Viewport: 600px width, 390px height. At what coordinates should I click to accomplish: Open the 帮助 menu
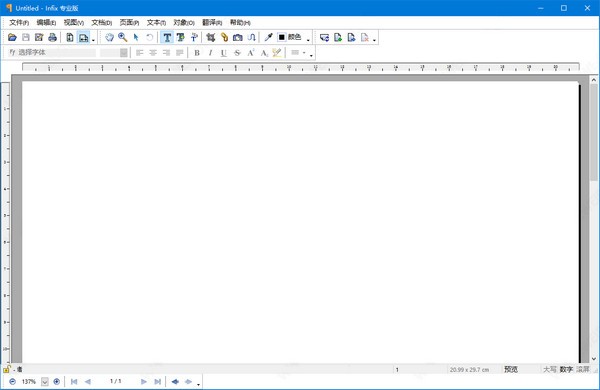(x=240, y=23)
